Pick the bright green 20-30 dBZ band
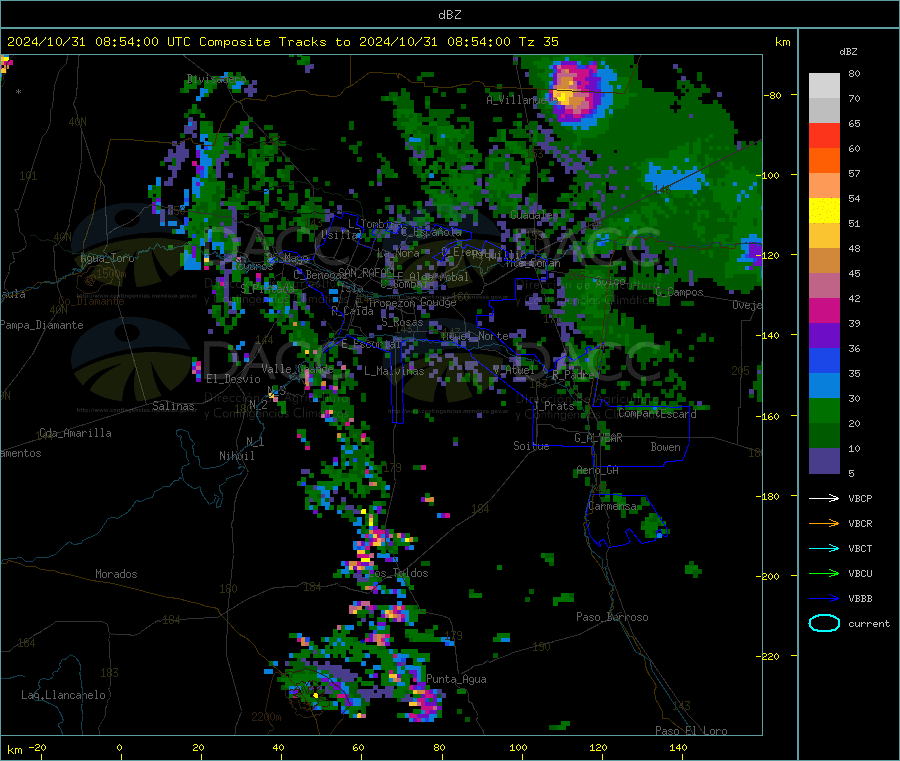Image resolution: width=900 pixels, height=761 pixels. [824, 410]
